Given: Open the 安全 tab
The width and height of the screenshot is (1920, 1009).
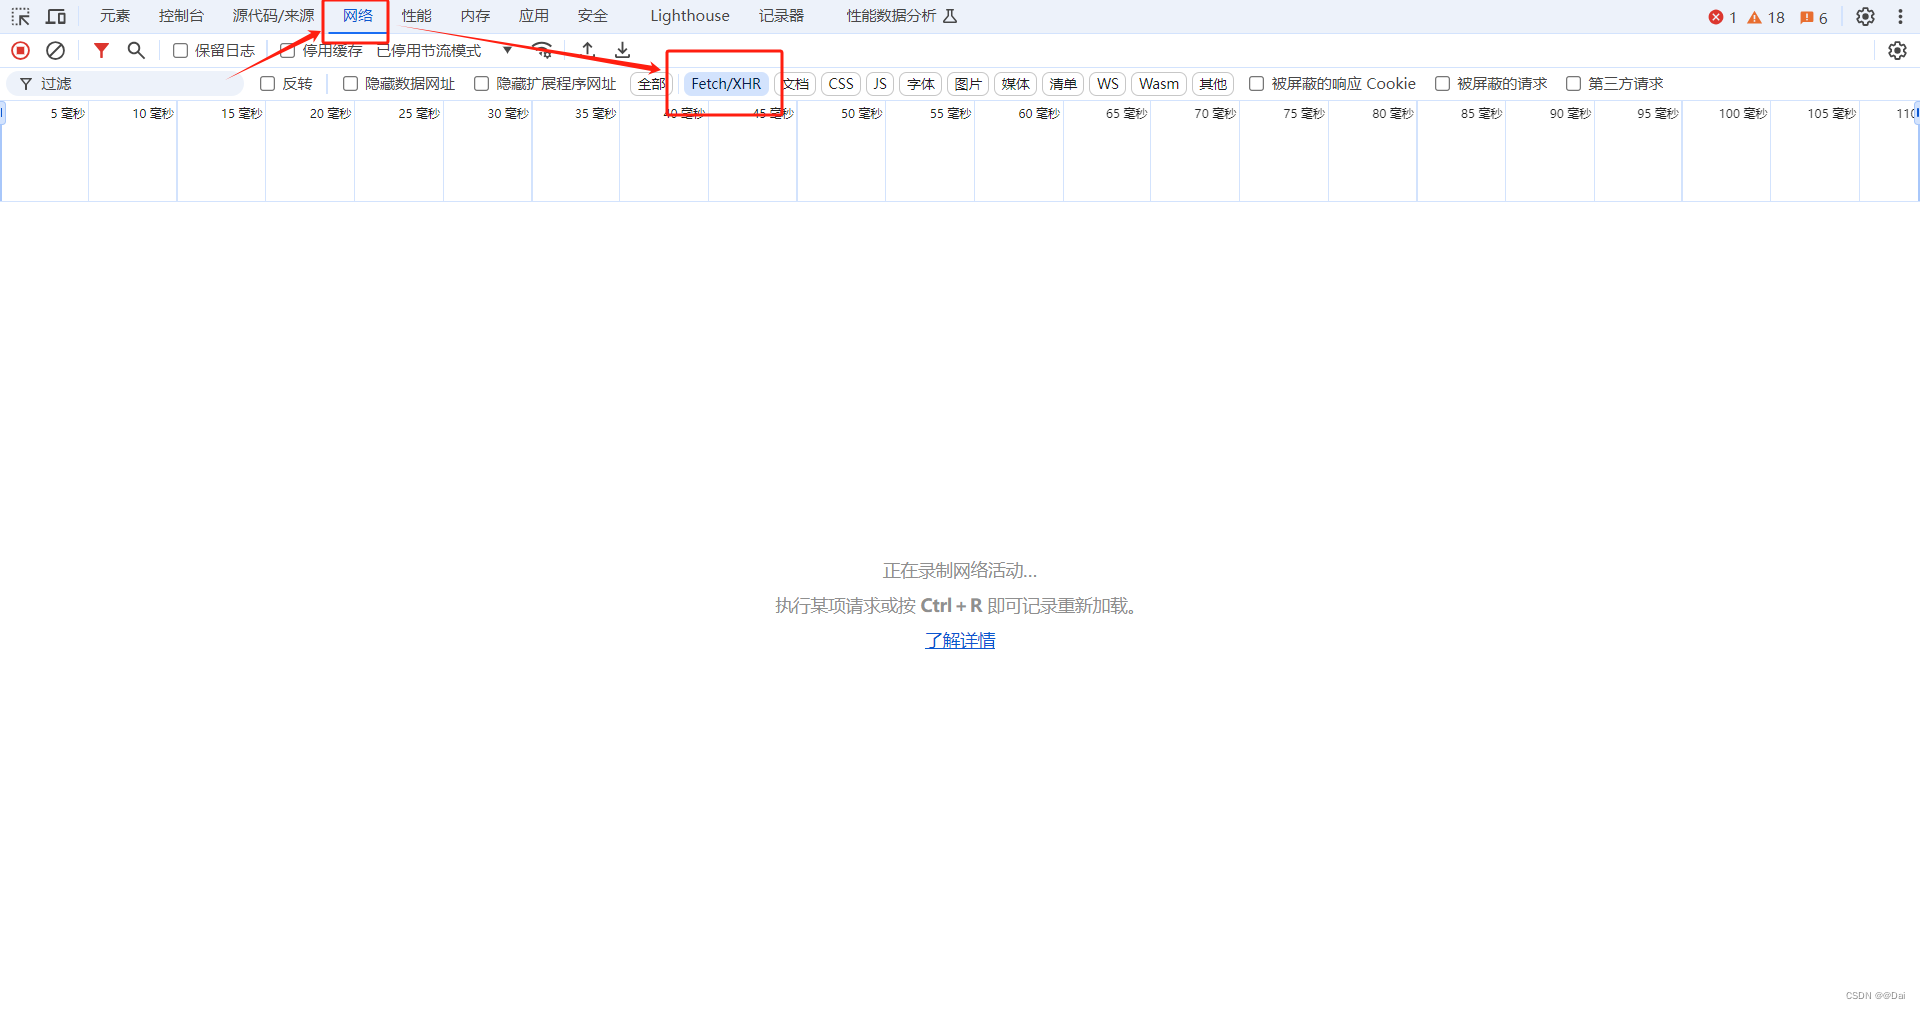Looking at the screenshot, I should (593, 16).
